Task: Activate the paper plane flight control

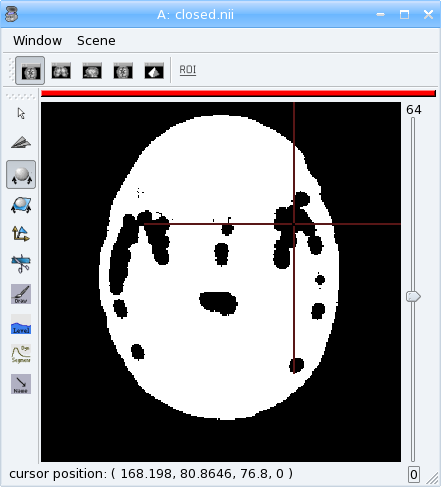Action: tap(21, 143)
